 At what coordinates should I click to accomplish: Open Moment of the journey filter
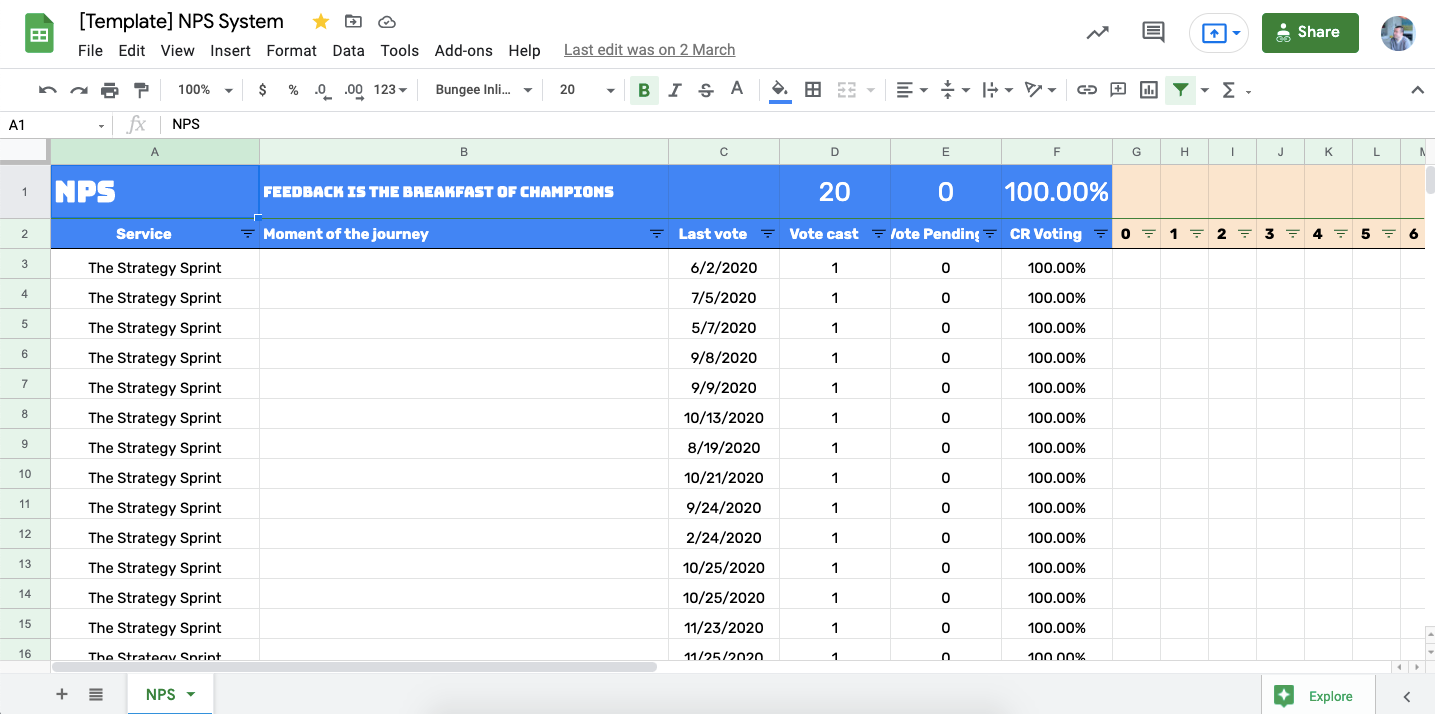(657, 234)
